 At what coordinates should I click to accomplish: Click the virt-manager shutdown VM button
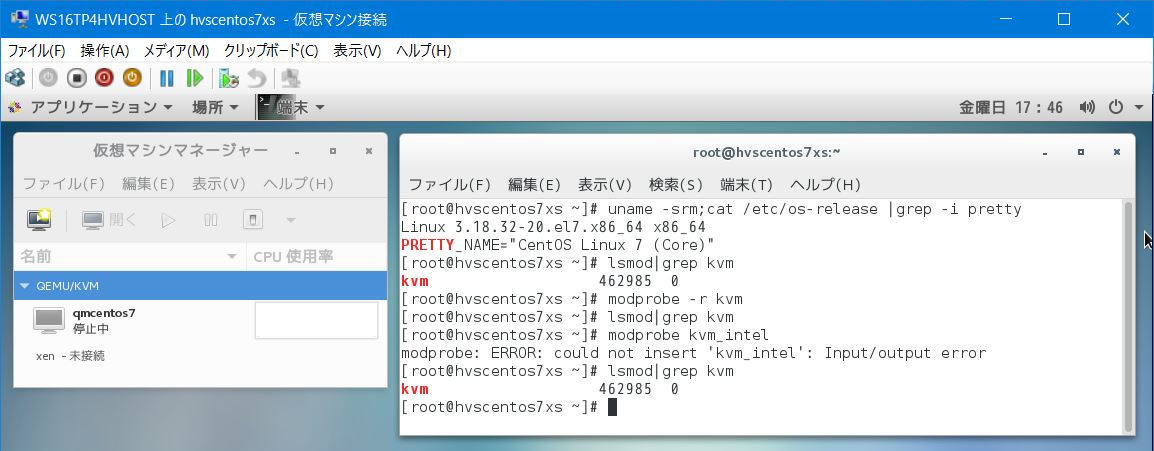(x=252, y=219)
